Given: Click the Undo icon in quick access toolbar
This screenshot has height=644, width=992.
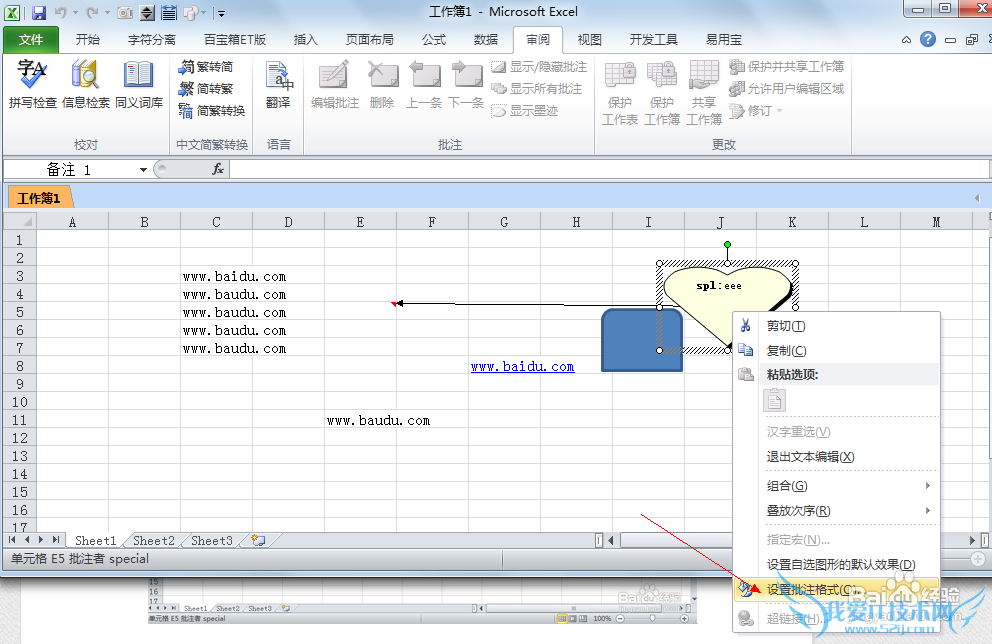Looking at the screenshot, I should (x=61, y=12).
